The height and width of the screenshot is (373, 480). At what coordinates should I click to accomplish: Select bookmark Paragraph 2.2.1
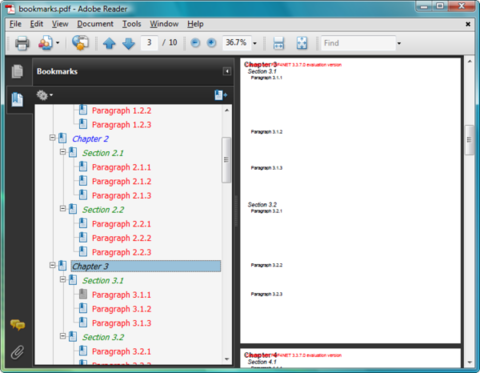click(x=121, y=224)
